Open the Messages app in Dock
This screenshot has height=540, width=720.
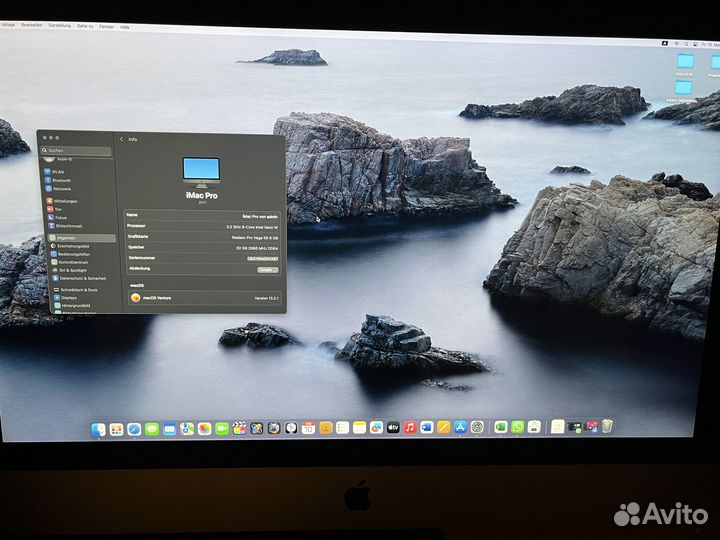tap(152, 429)
